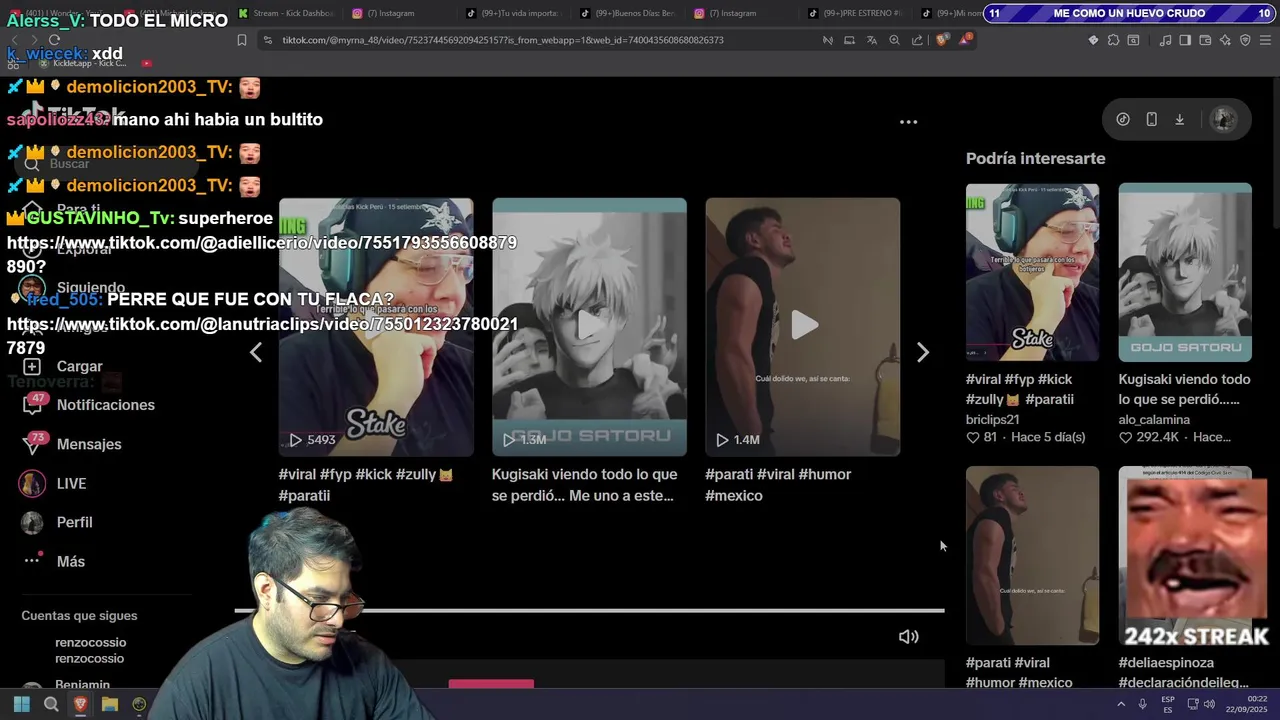Go to the next suggested videos
The image size is (1280, 720).
pyautogui.click(x=923, y=352)
